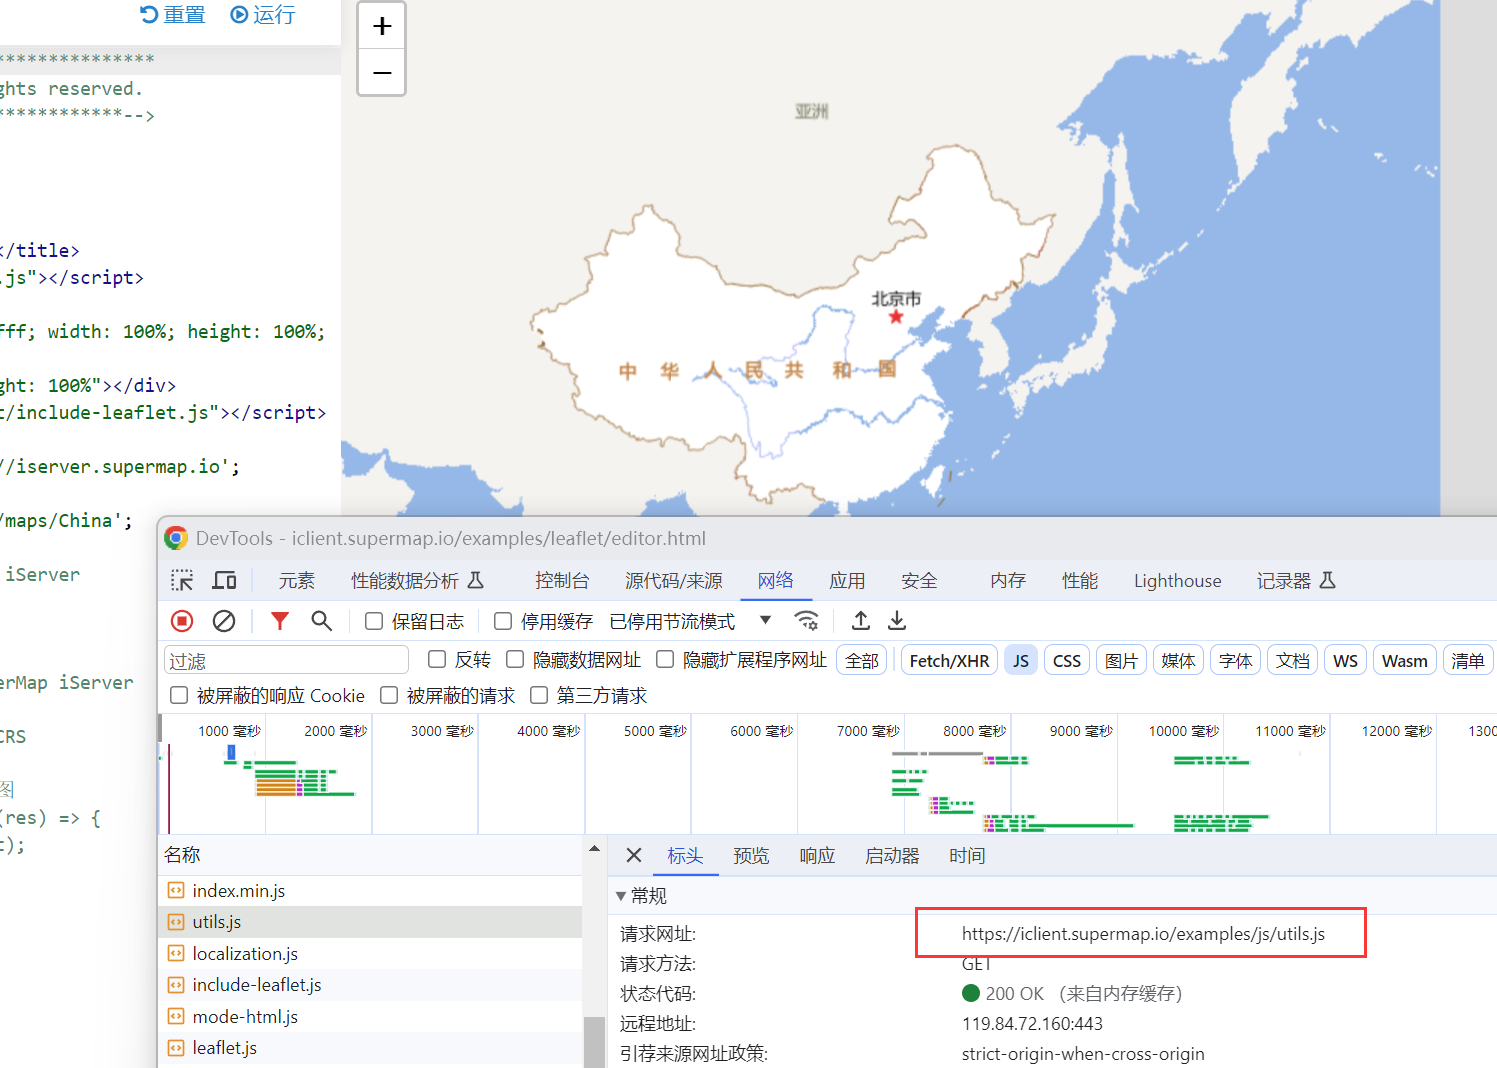Open the 已停用节流模式 throttling dropdown
This screenshot has height=1068, width=1497.
[765, 620]
